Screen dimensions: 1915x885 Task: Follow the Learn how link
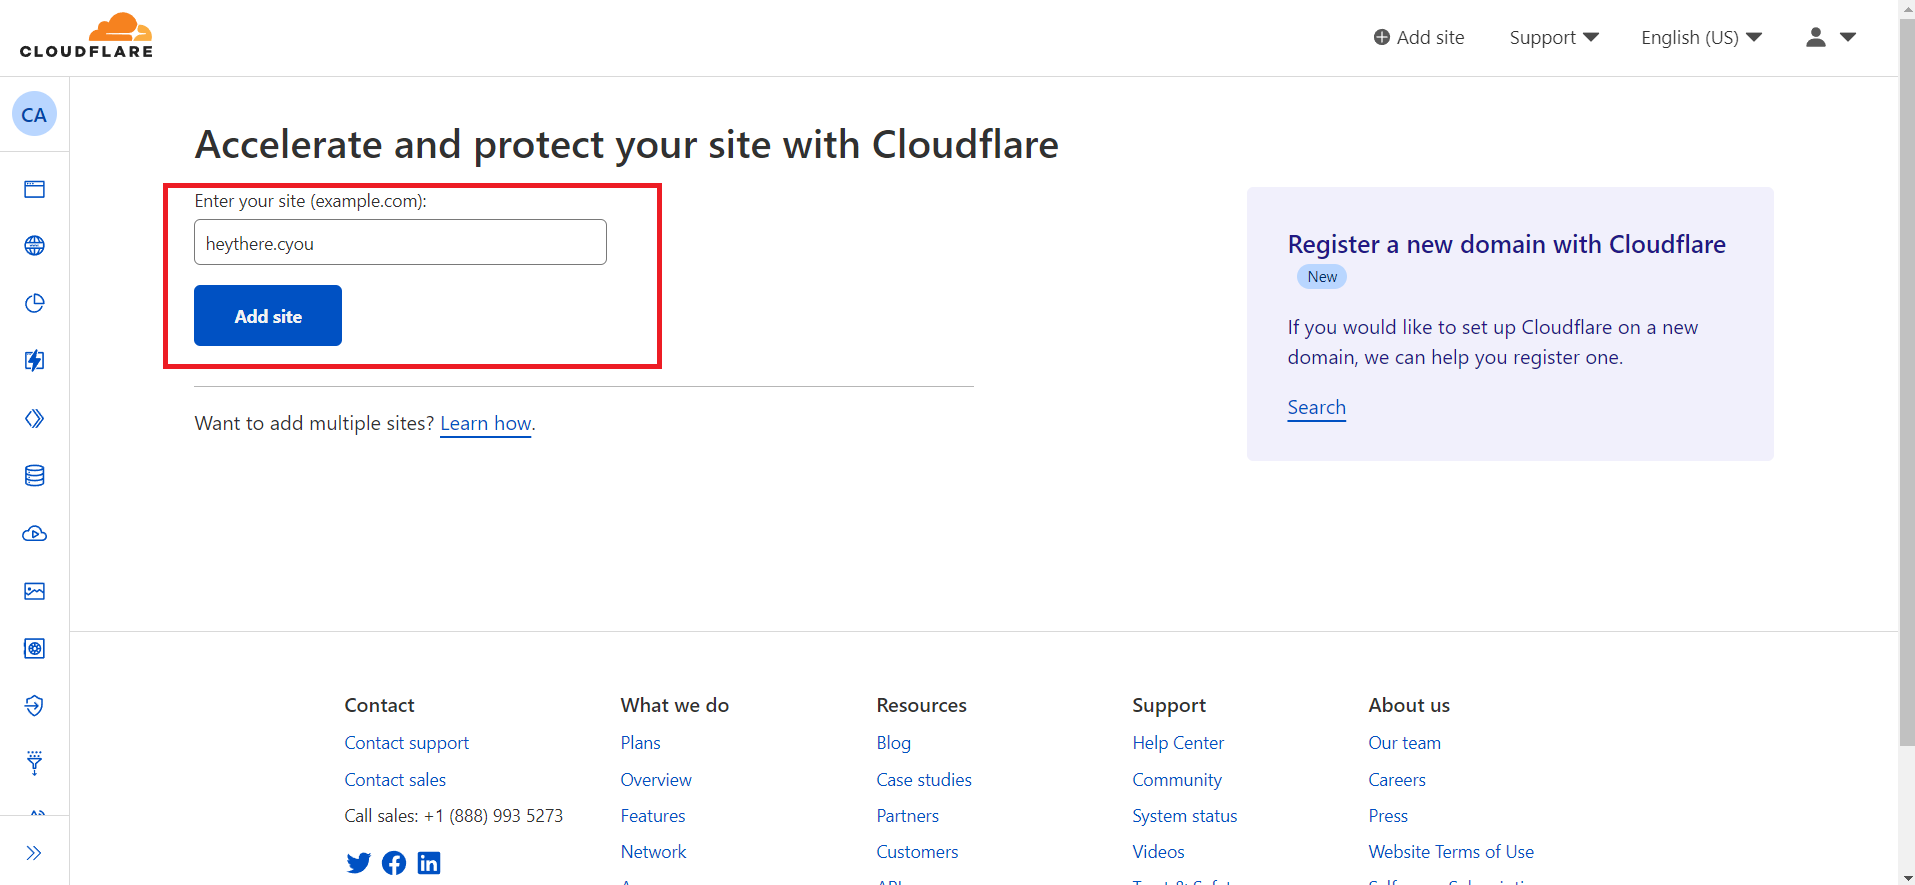point(485,423)
